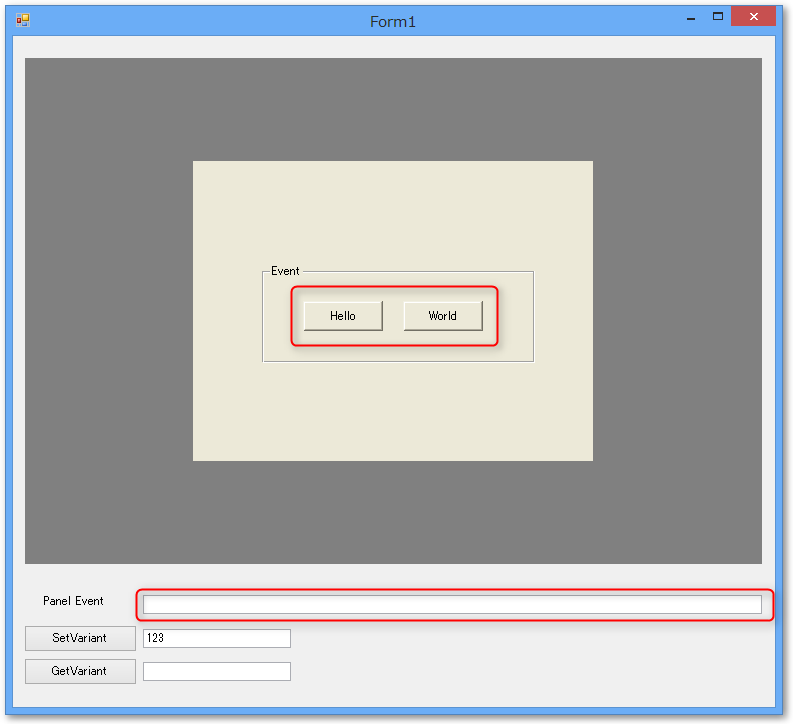Focus the Panel Event text field
The height and width of the screenshot is (724, 793).
click(x=452, y=604)
